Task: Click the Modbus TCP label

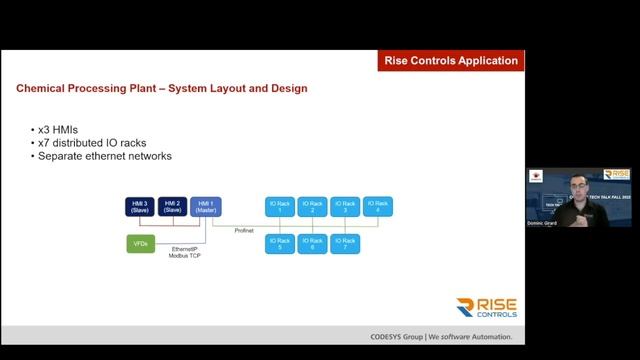Action: click(184, 256)
